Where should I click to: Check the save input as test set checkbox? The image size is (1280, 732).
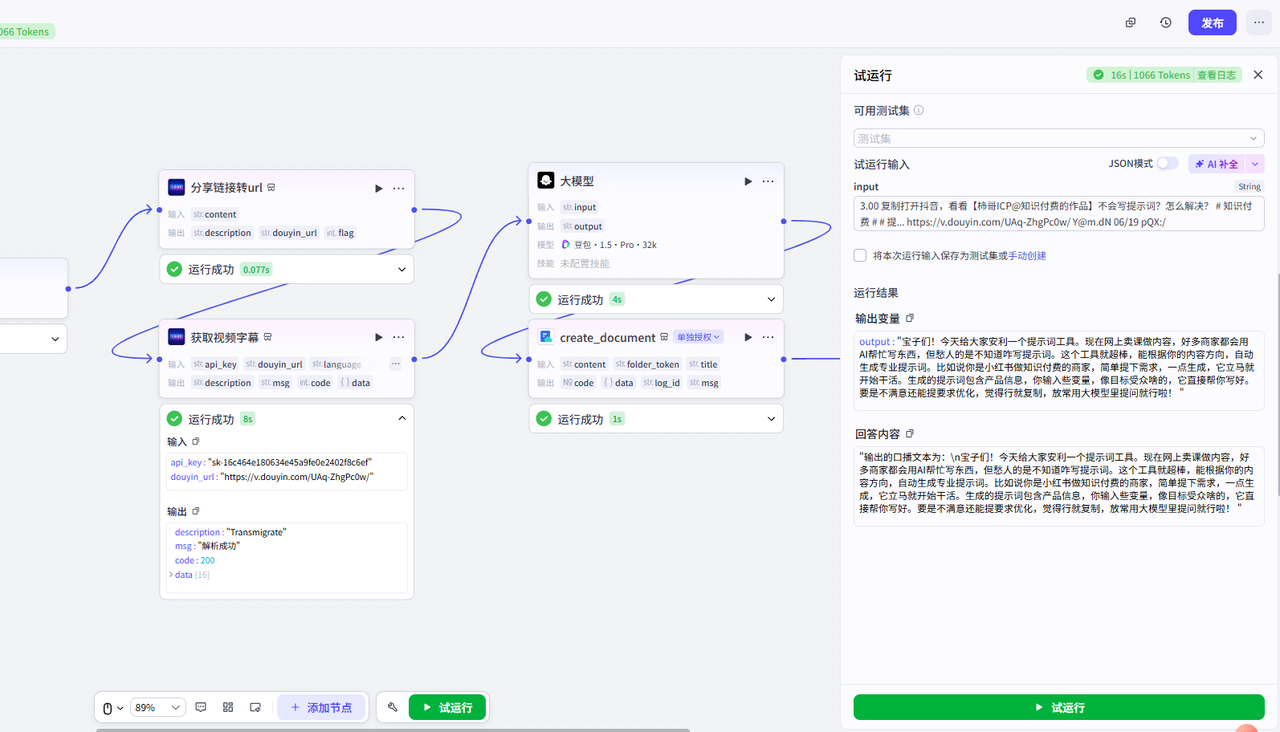[x=860, y=255]
